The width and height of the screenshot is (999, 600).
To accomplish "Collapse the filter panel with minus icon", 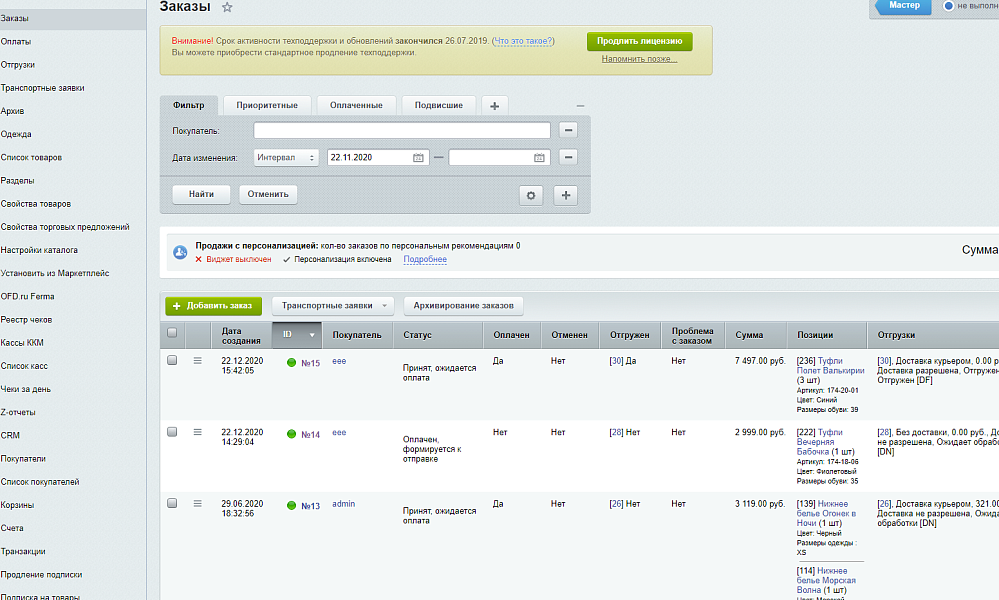I will pos(580,106).
